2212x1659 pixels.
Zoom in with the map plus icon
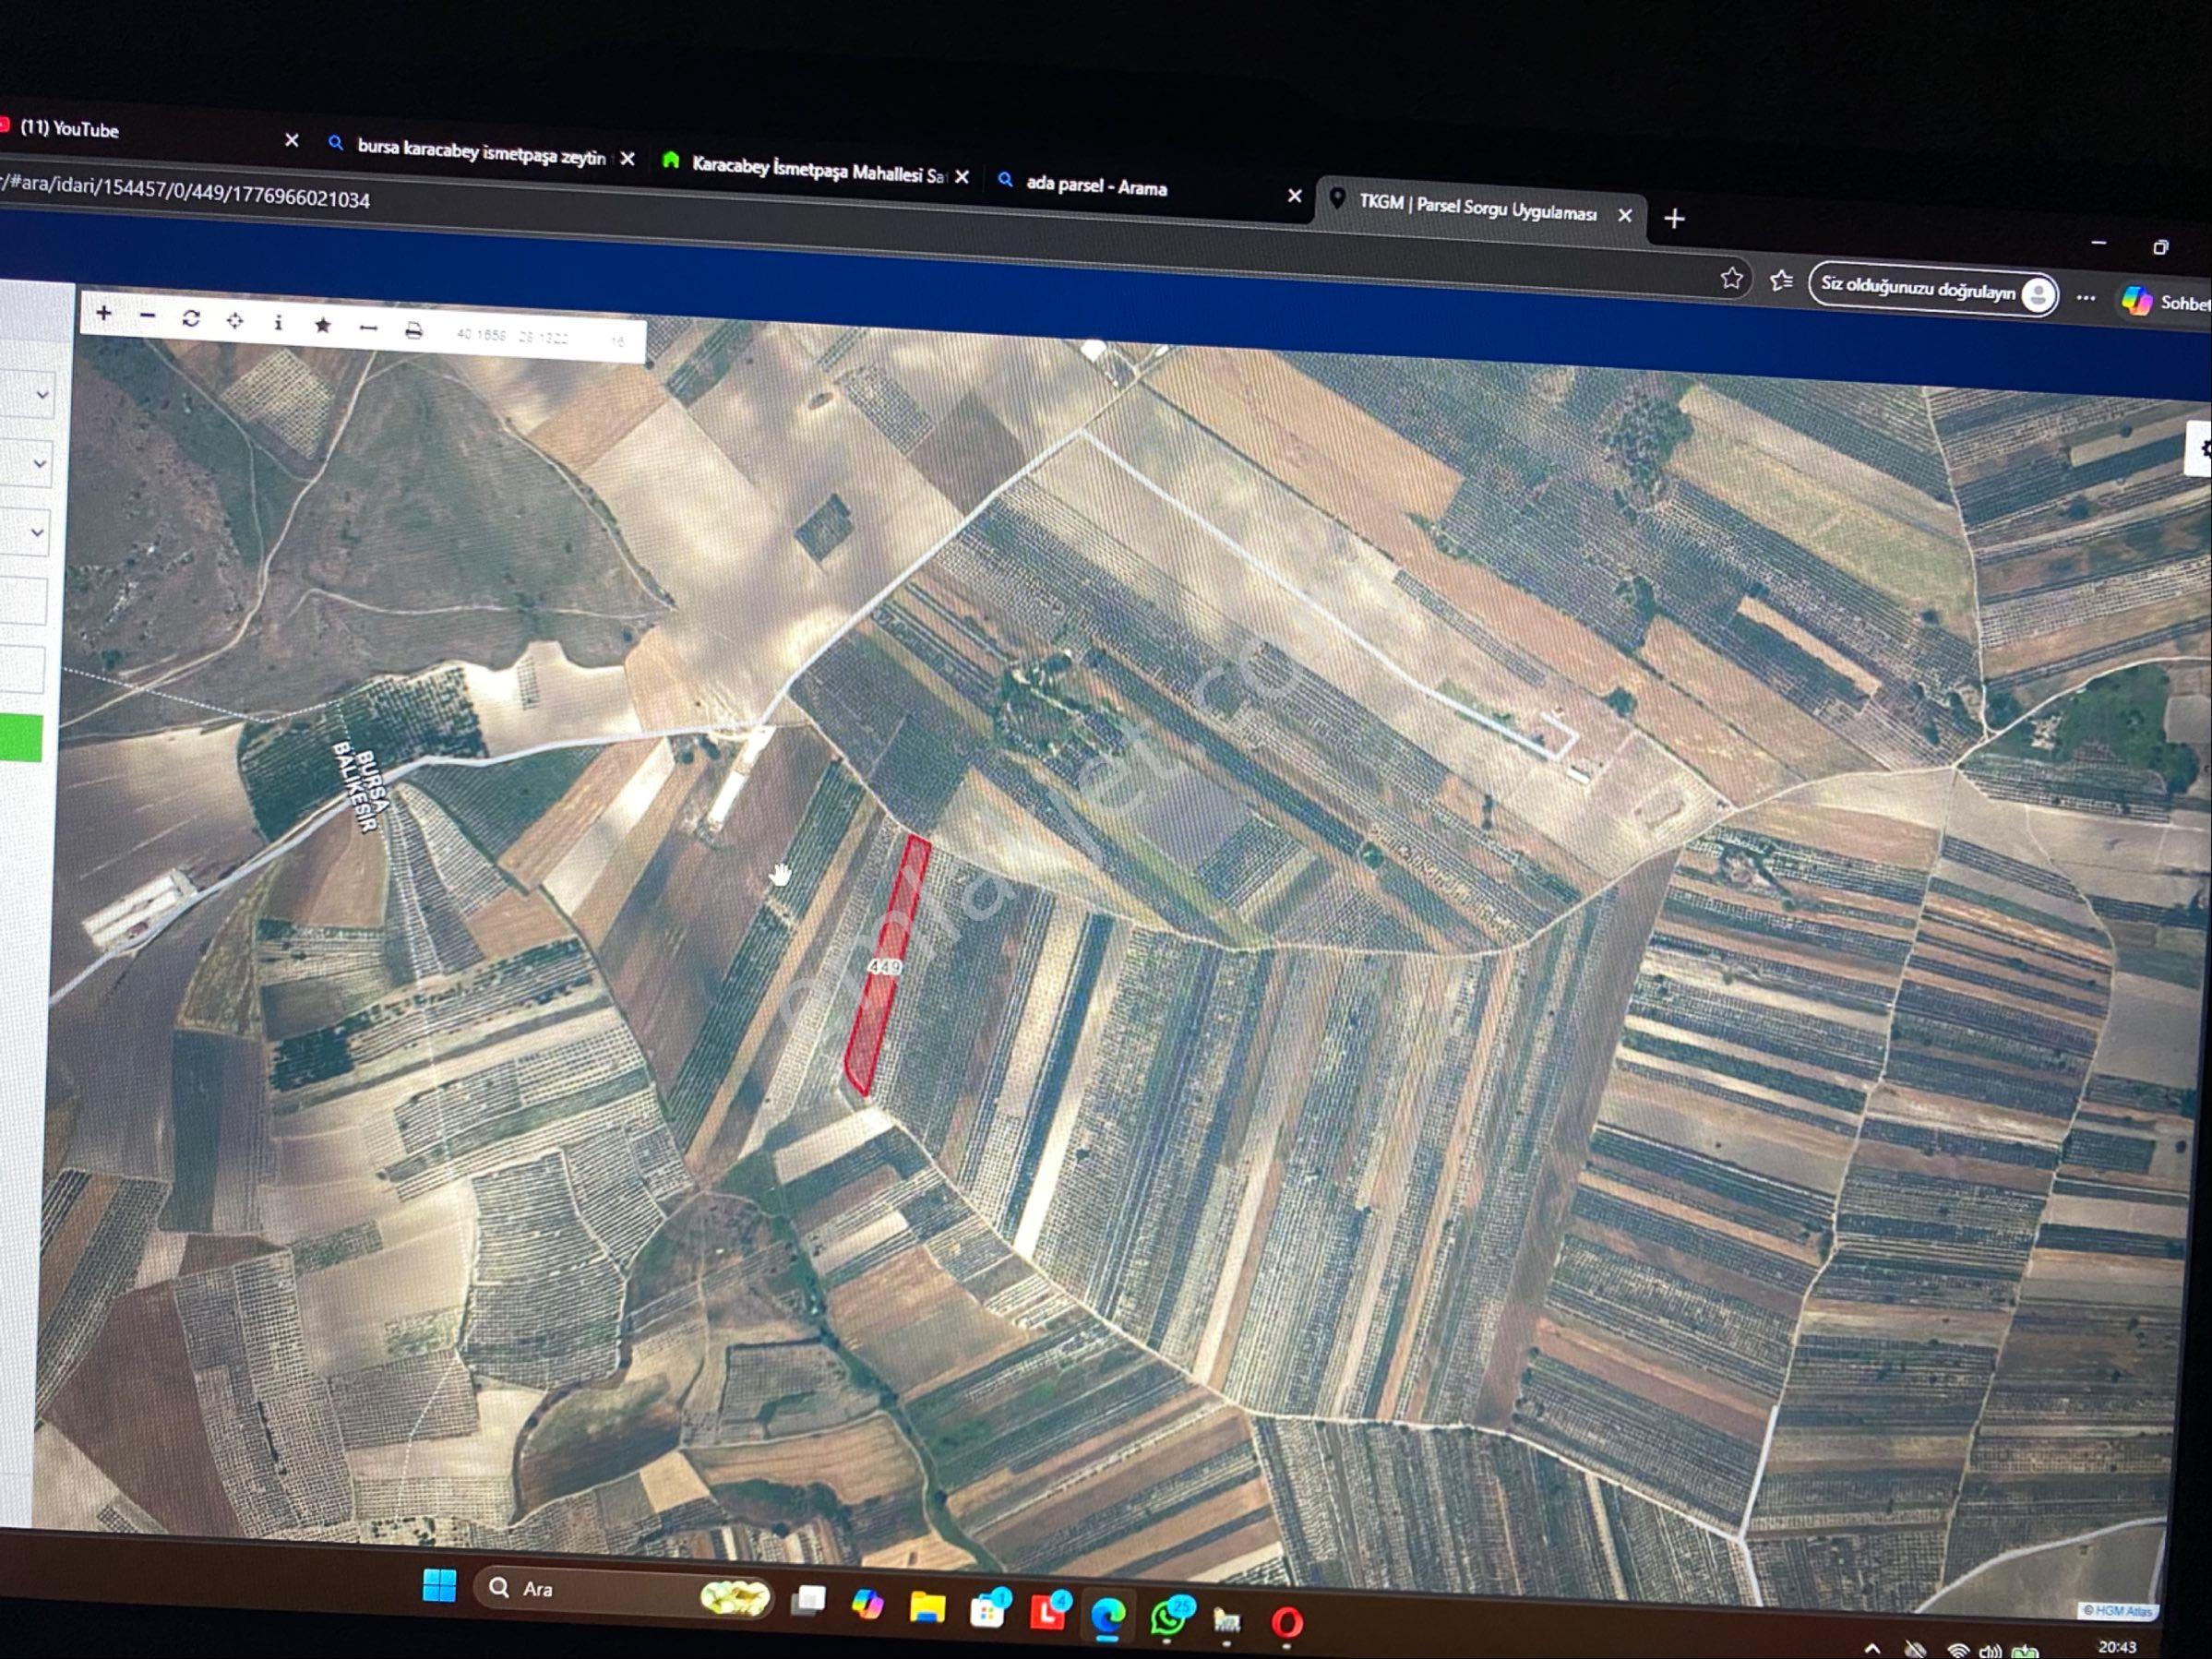point(104,314)
